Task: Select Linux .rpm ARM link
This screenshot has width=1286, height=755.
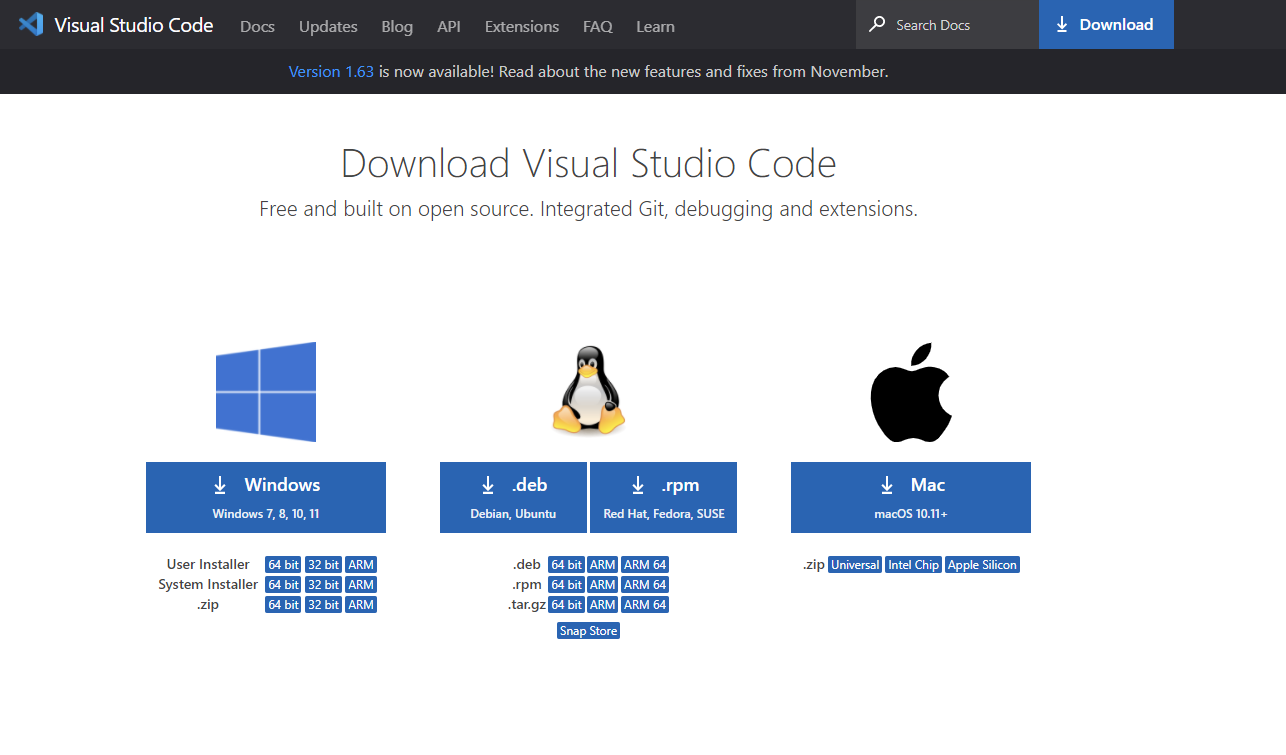Action: [x=603, y=585]
